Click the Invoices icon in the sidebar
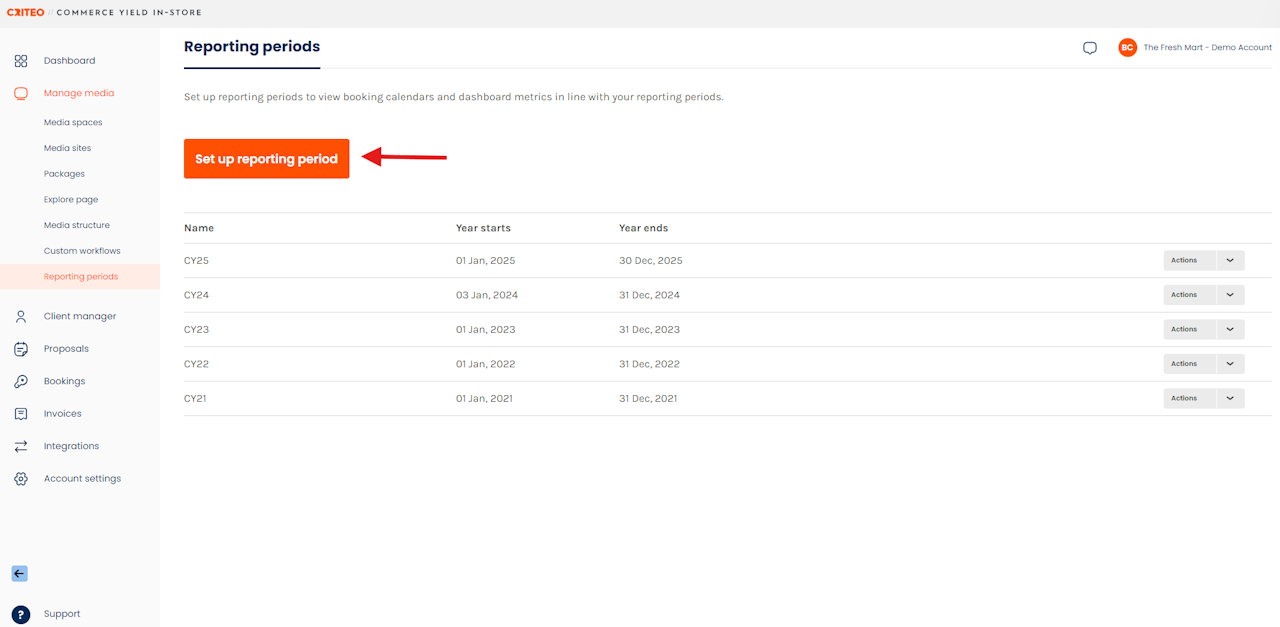1280x627 pixels. [21, 414]
